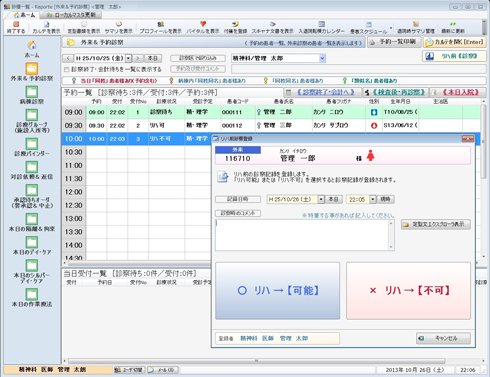Open 本日の隔離&拘束 in the sidebar
This screenshot has height=377, width=490.
point(32,223)
